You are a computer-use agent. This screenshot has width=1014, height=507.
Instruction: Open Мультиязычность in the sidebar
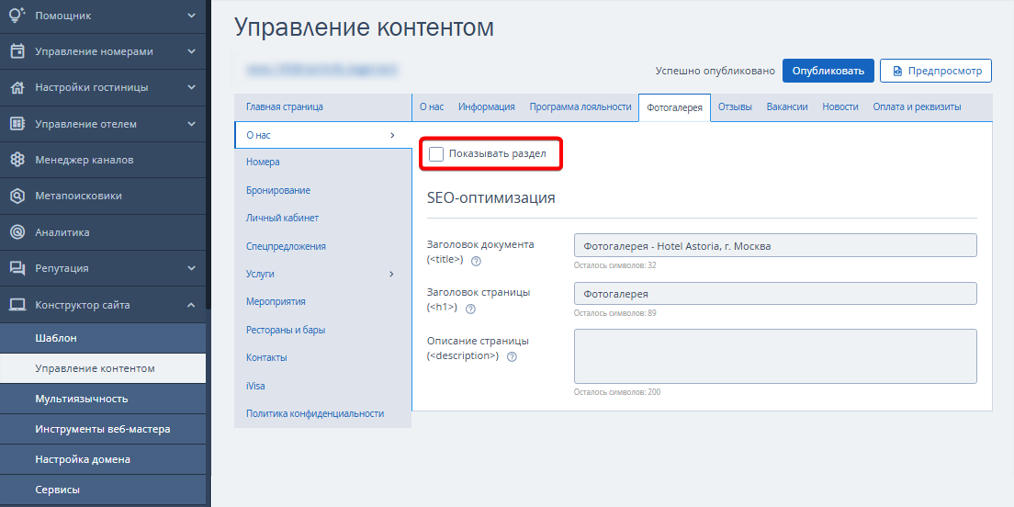point(103,399)
